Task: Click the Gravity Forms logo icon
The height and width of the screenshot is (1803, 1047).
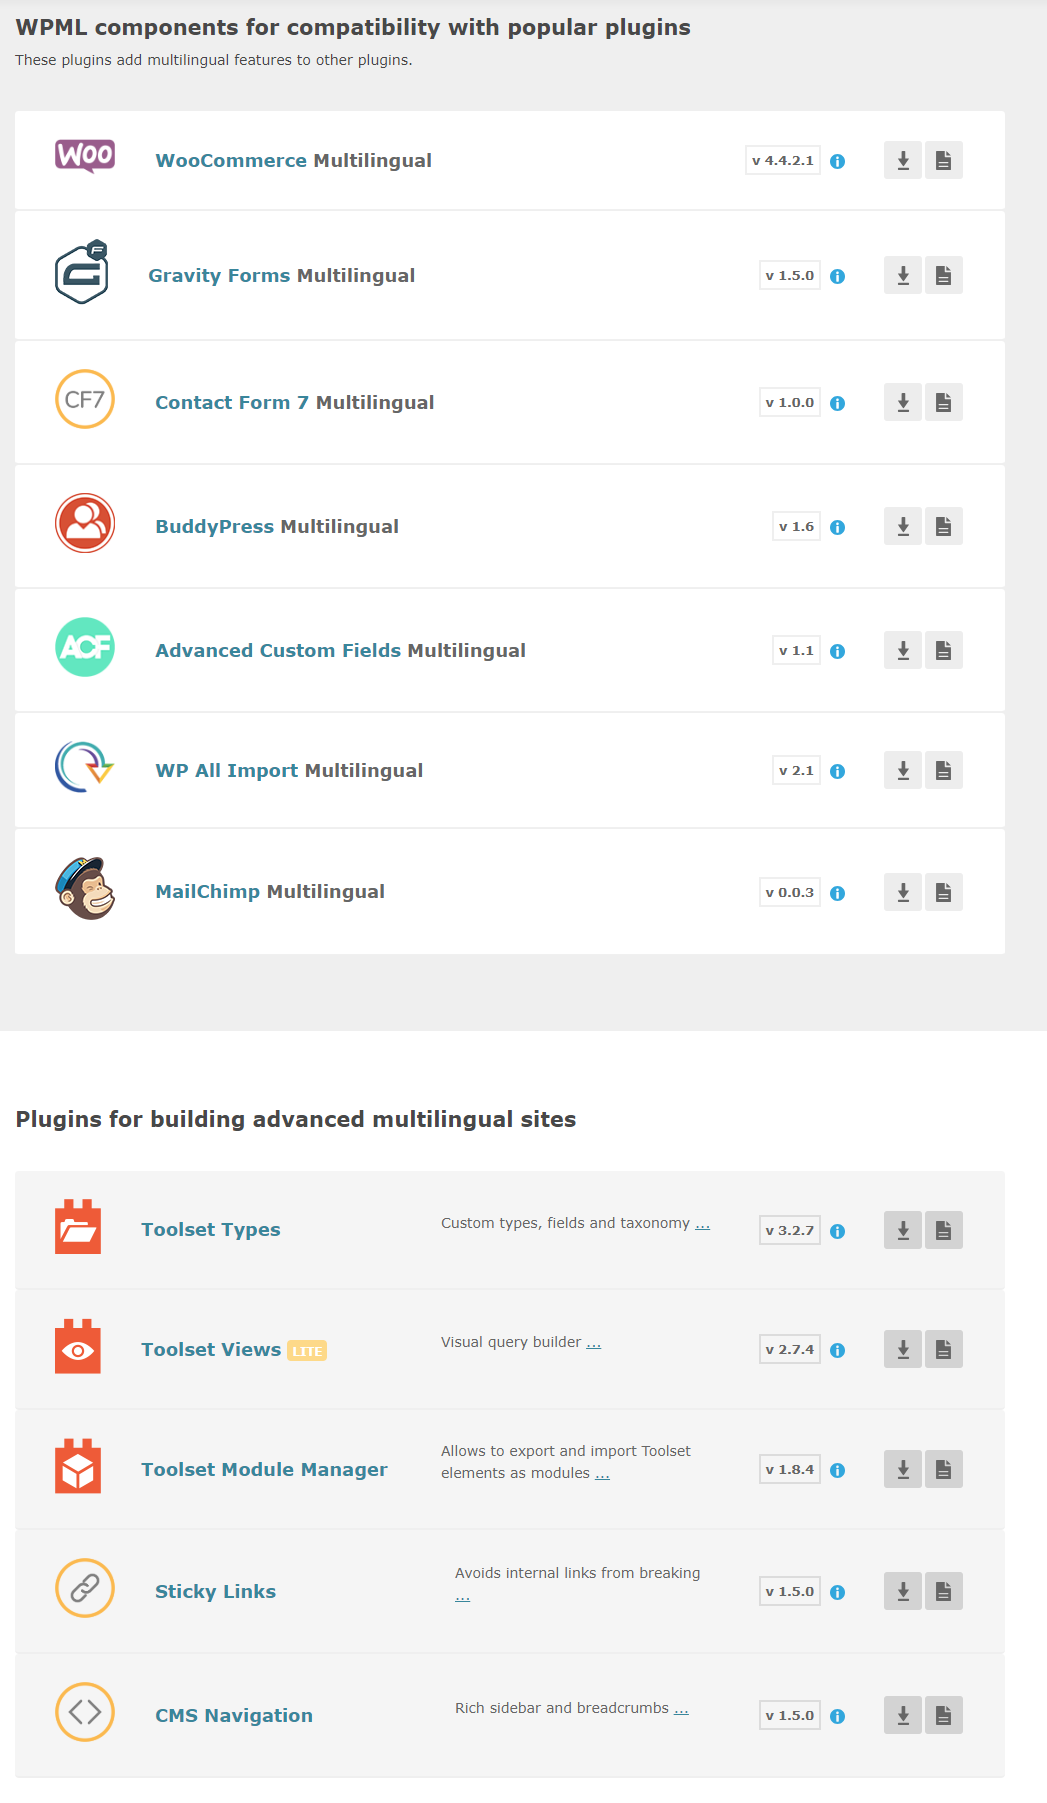Action: [x=82, y=272]
